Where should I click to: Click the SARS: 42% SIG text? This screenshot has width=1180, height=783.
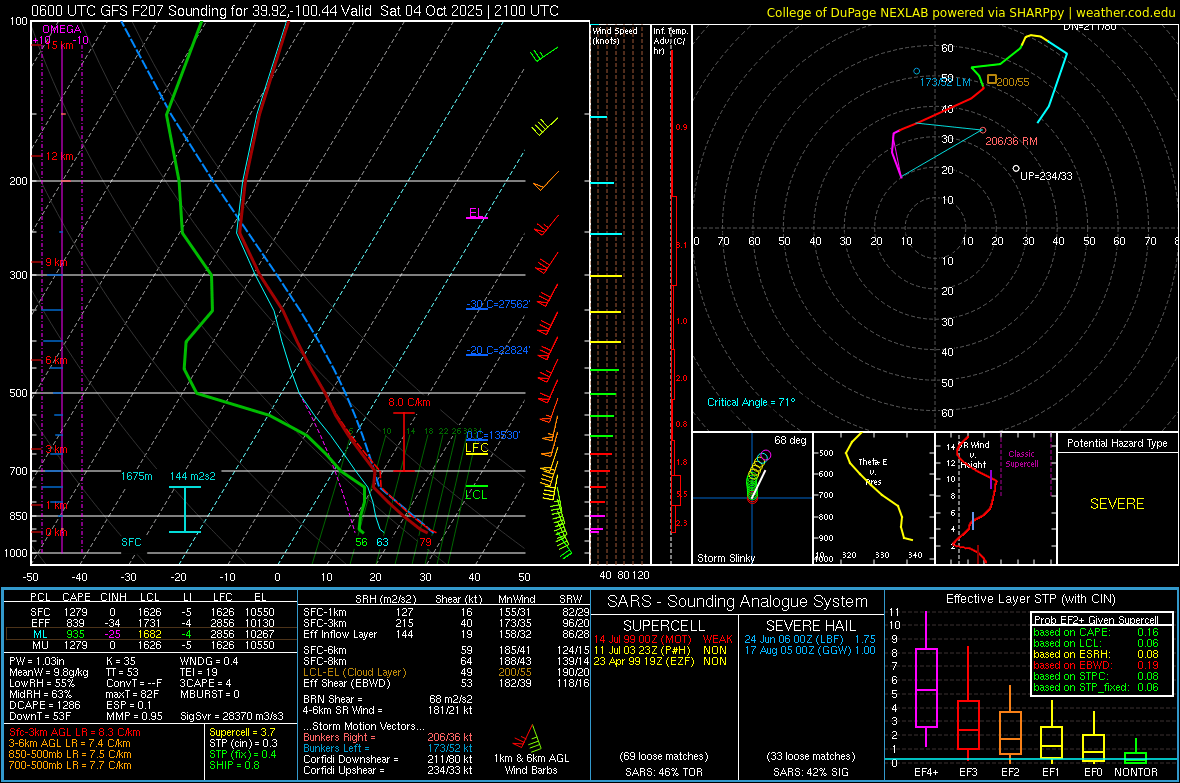coord(810,772)
